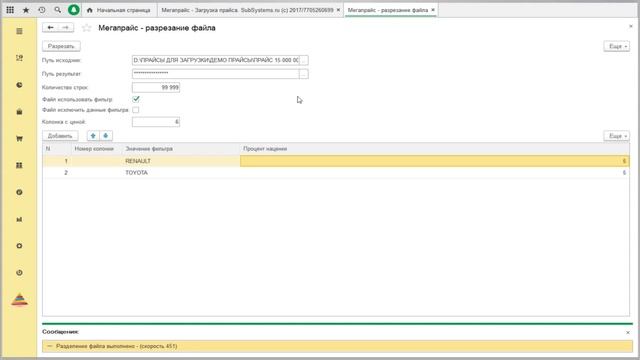Click the Номер колонки column header
This screenshot has width=640, height=360.
[97, 149]
